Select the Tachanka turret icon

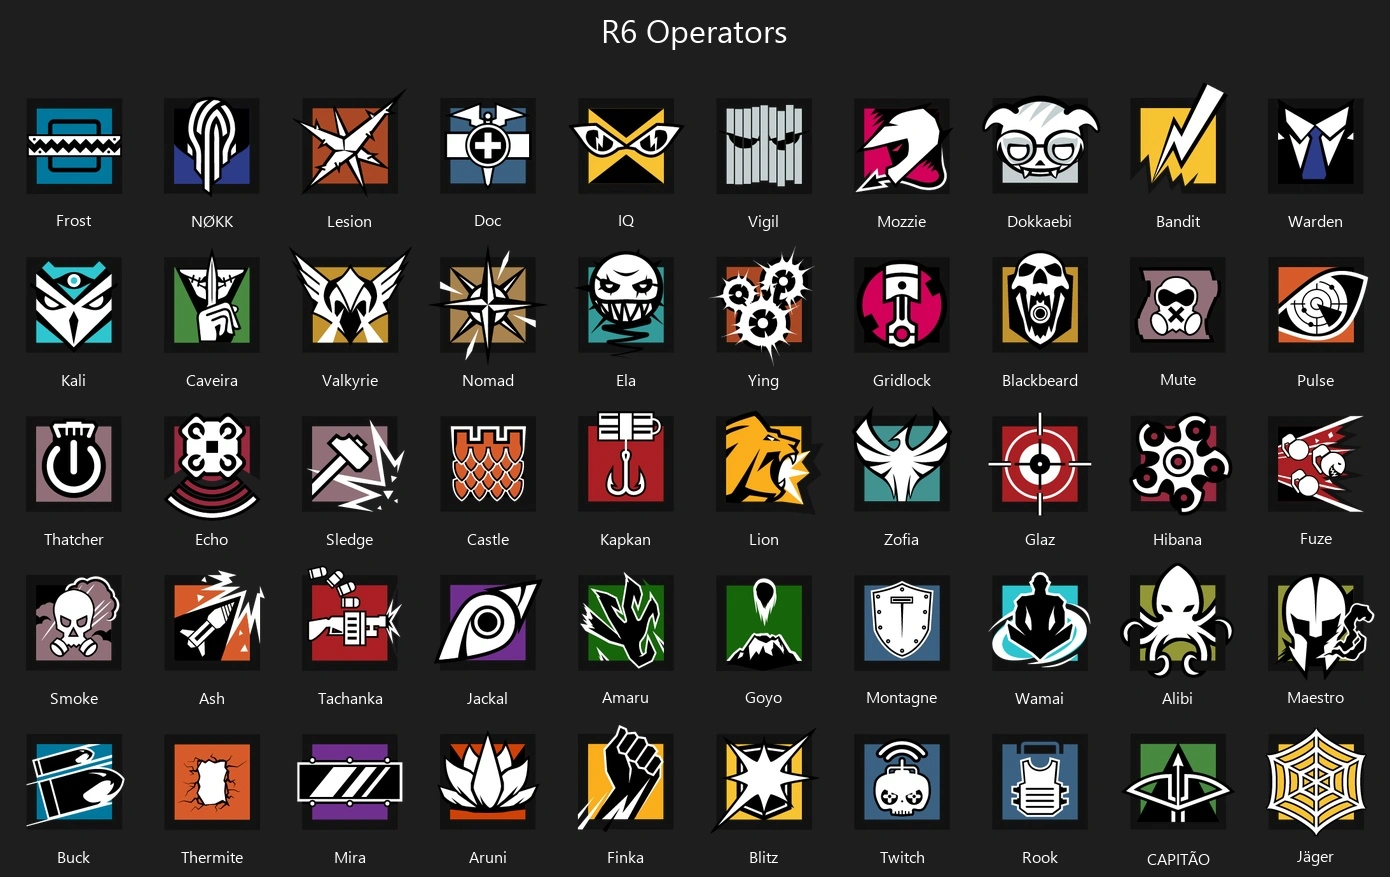352,620
